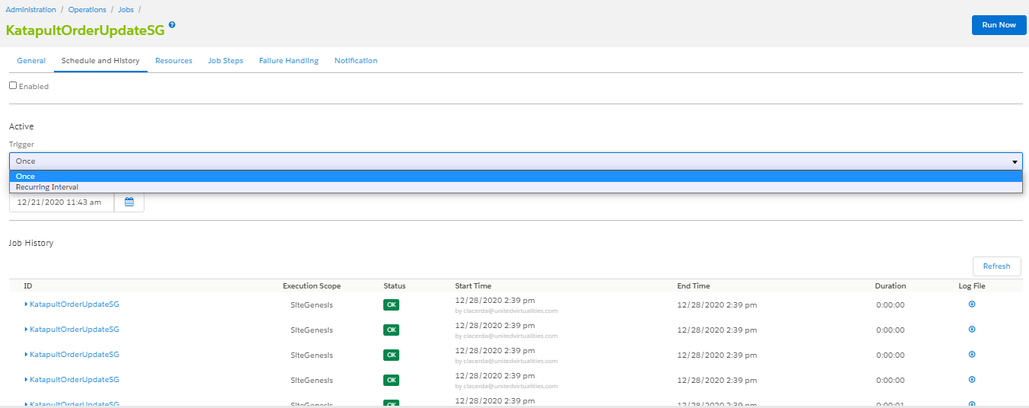Refresh the job history list
This screenshot has width=1029, height=408.
coord(997,266)
